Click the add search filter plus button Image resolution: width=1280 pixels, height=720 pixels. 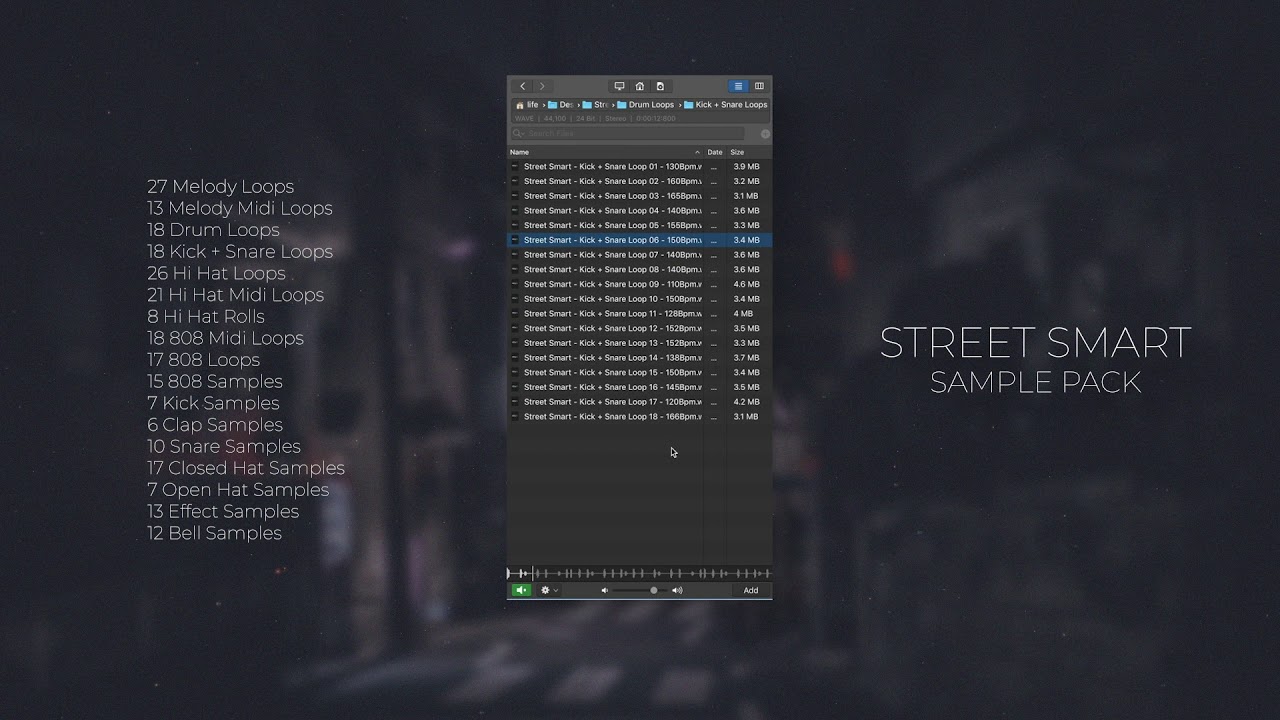765,133
